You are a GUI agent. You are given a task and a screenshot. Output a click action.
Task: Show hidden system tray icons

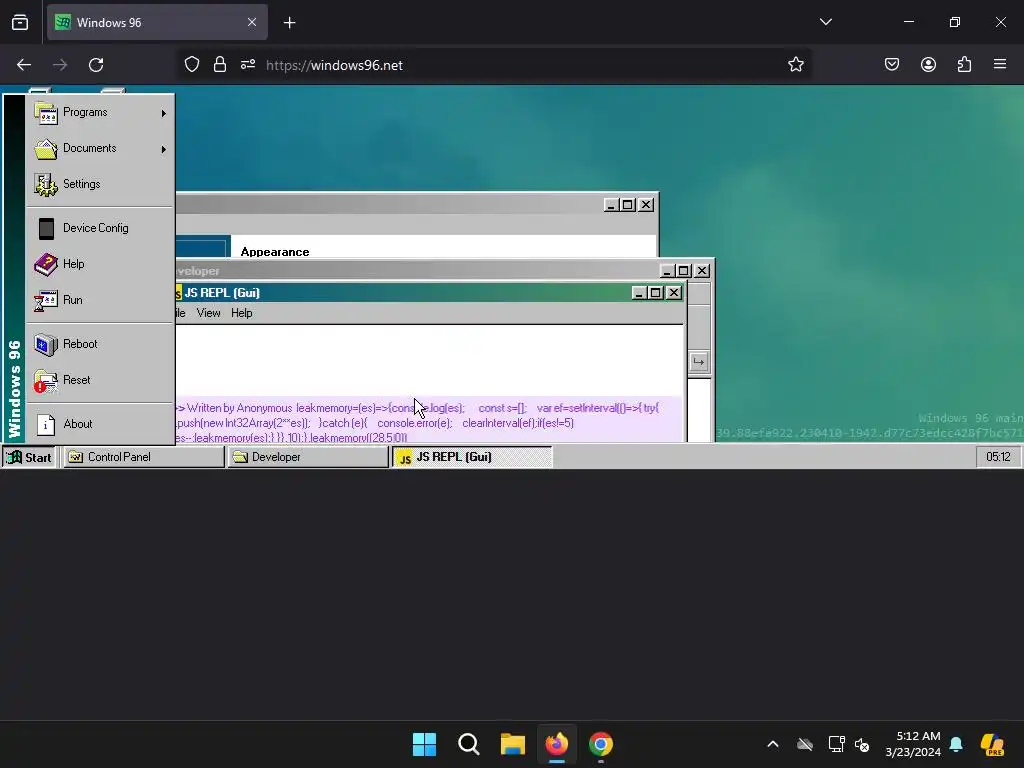click(x=773, y=744)
